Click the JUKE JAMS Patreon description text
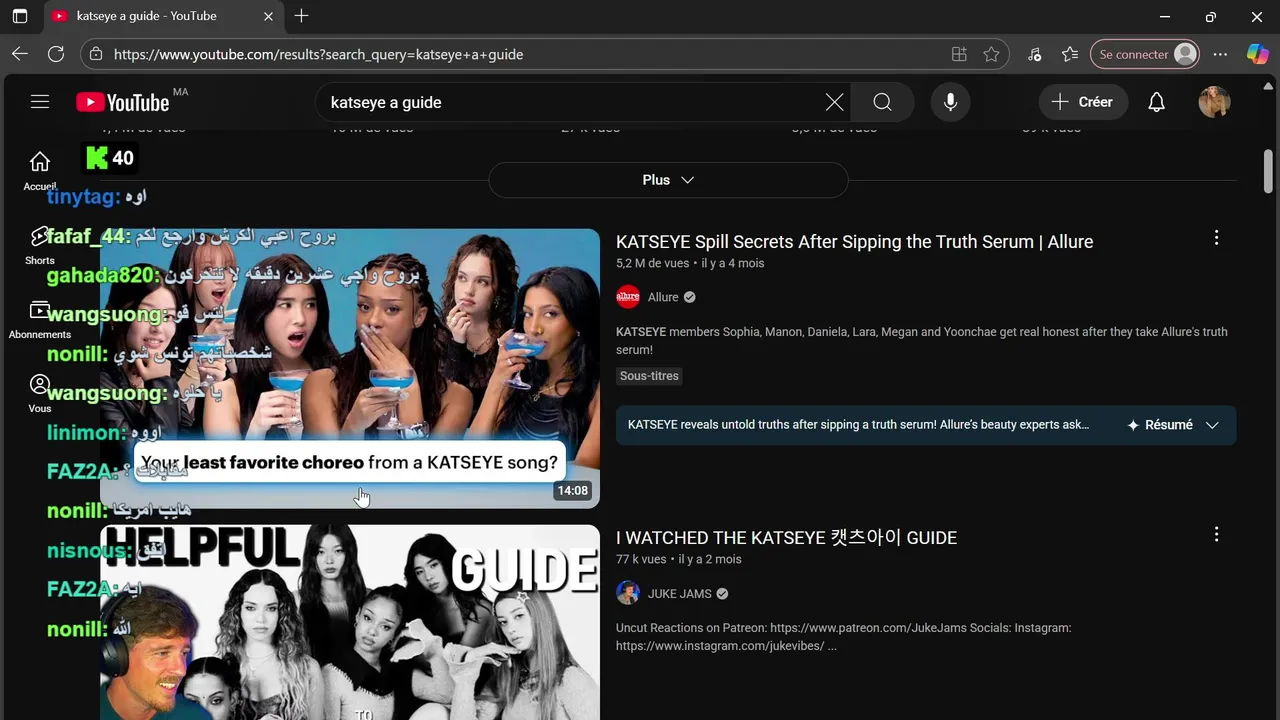Screen dimensions: 1280x720 pos(843,637)
